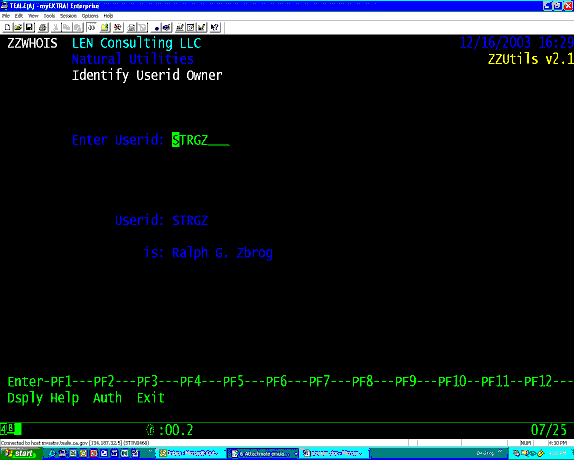576x461 pixels.
Task: Click the Save floppy disk icon
Action: (x=29, y=27)
